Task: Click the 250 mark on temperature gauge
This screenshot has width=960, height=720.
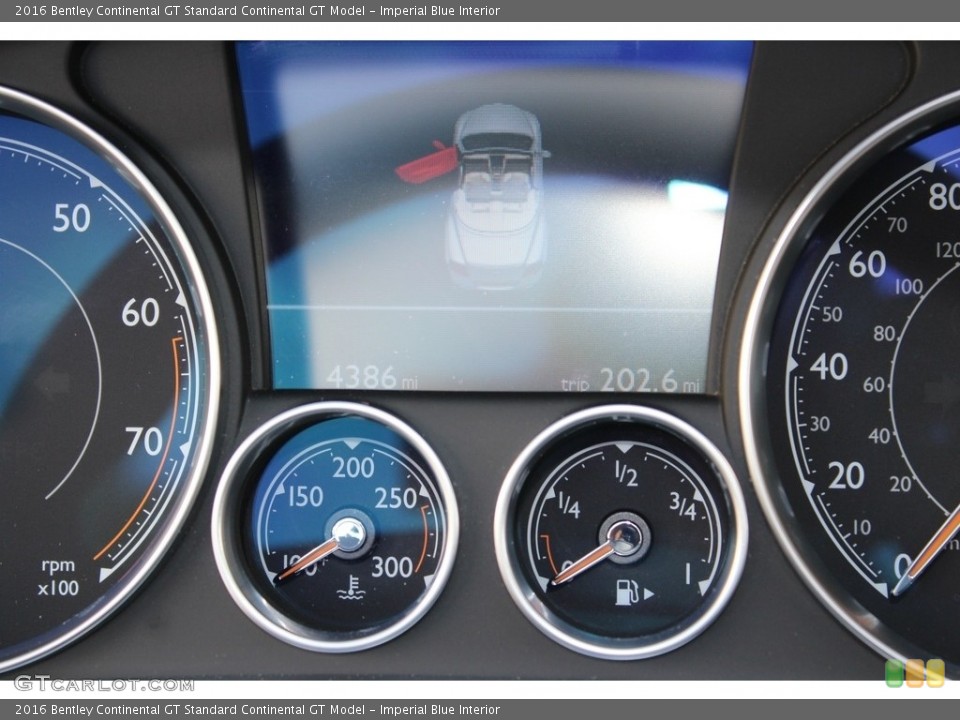Action: coord(396,498)
